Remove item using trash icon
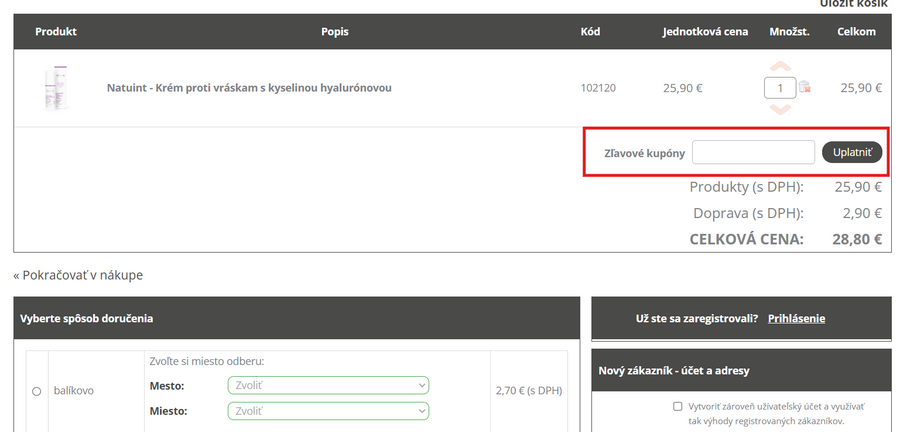 tap(805, 88)
